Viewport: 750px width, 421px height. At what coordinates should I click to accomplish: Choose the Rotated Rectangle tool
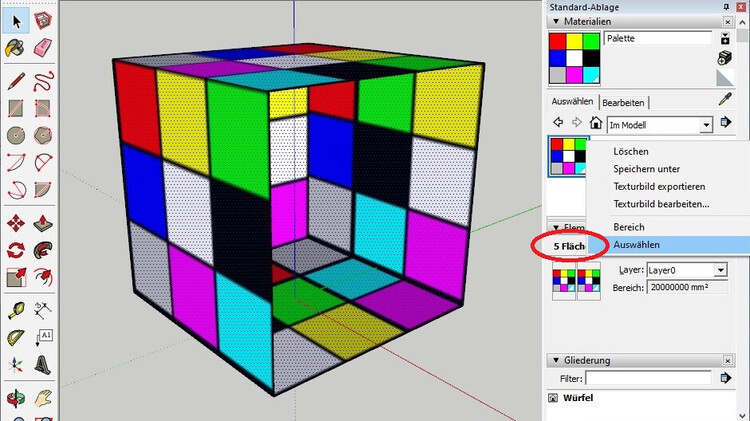tap(43, 109)
